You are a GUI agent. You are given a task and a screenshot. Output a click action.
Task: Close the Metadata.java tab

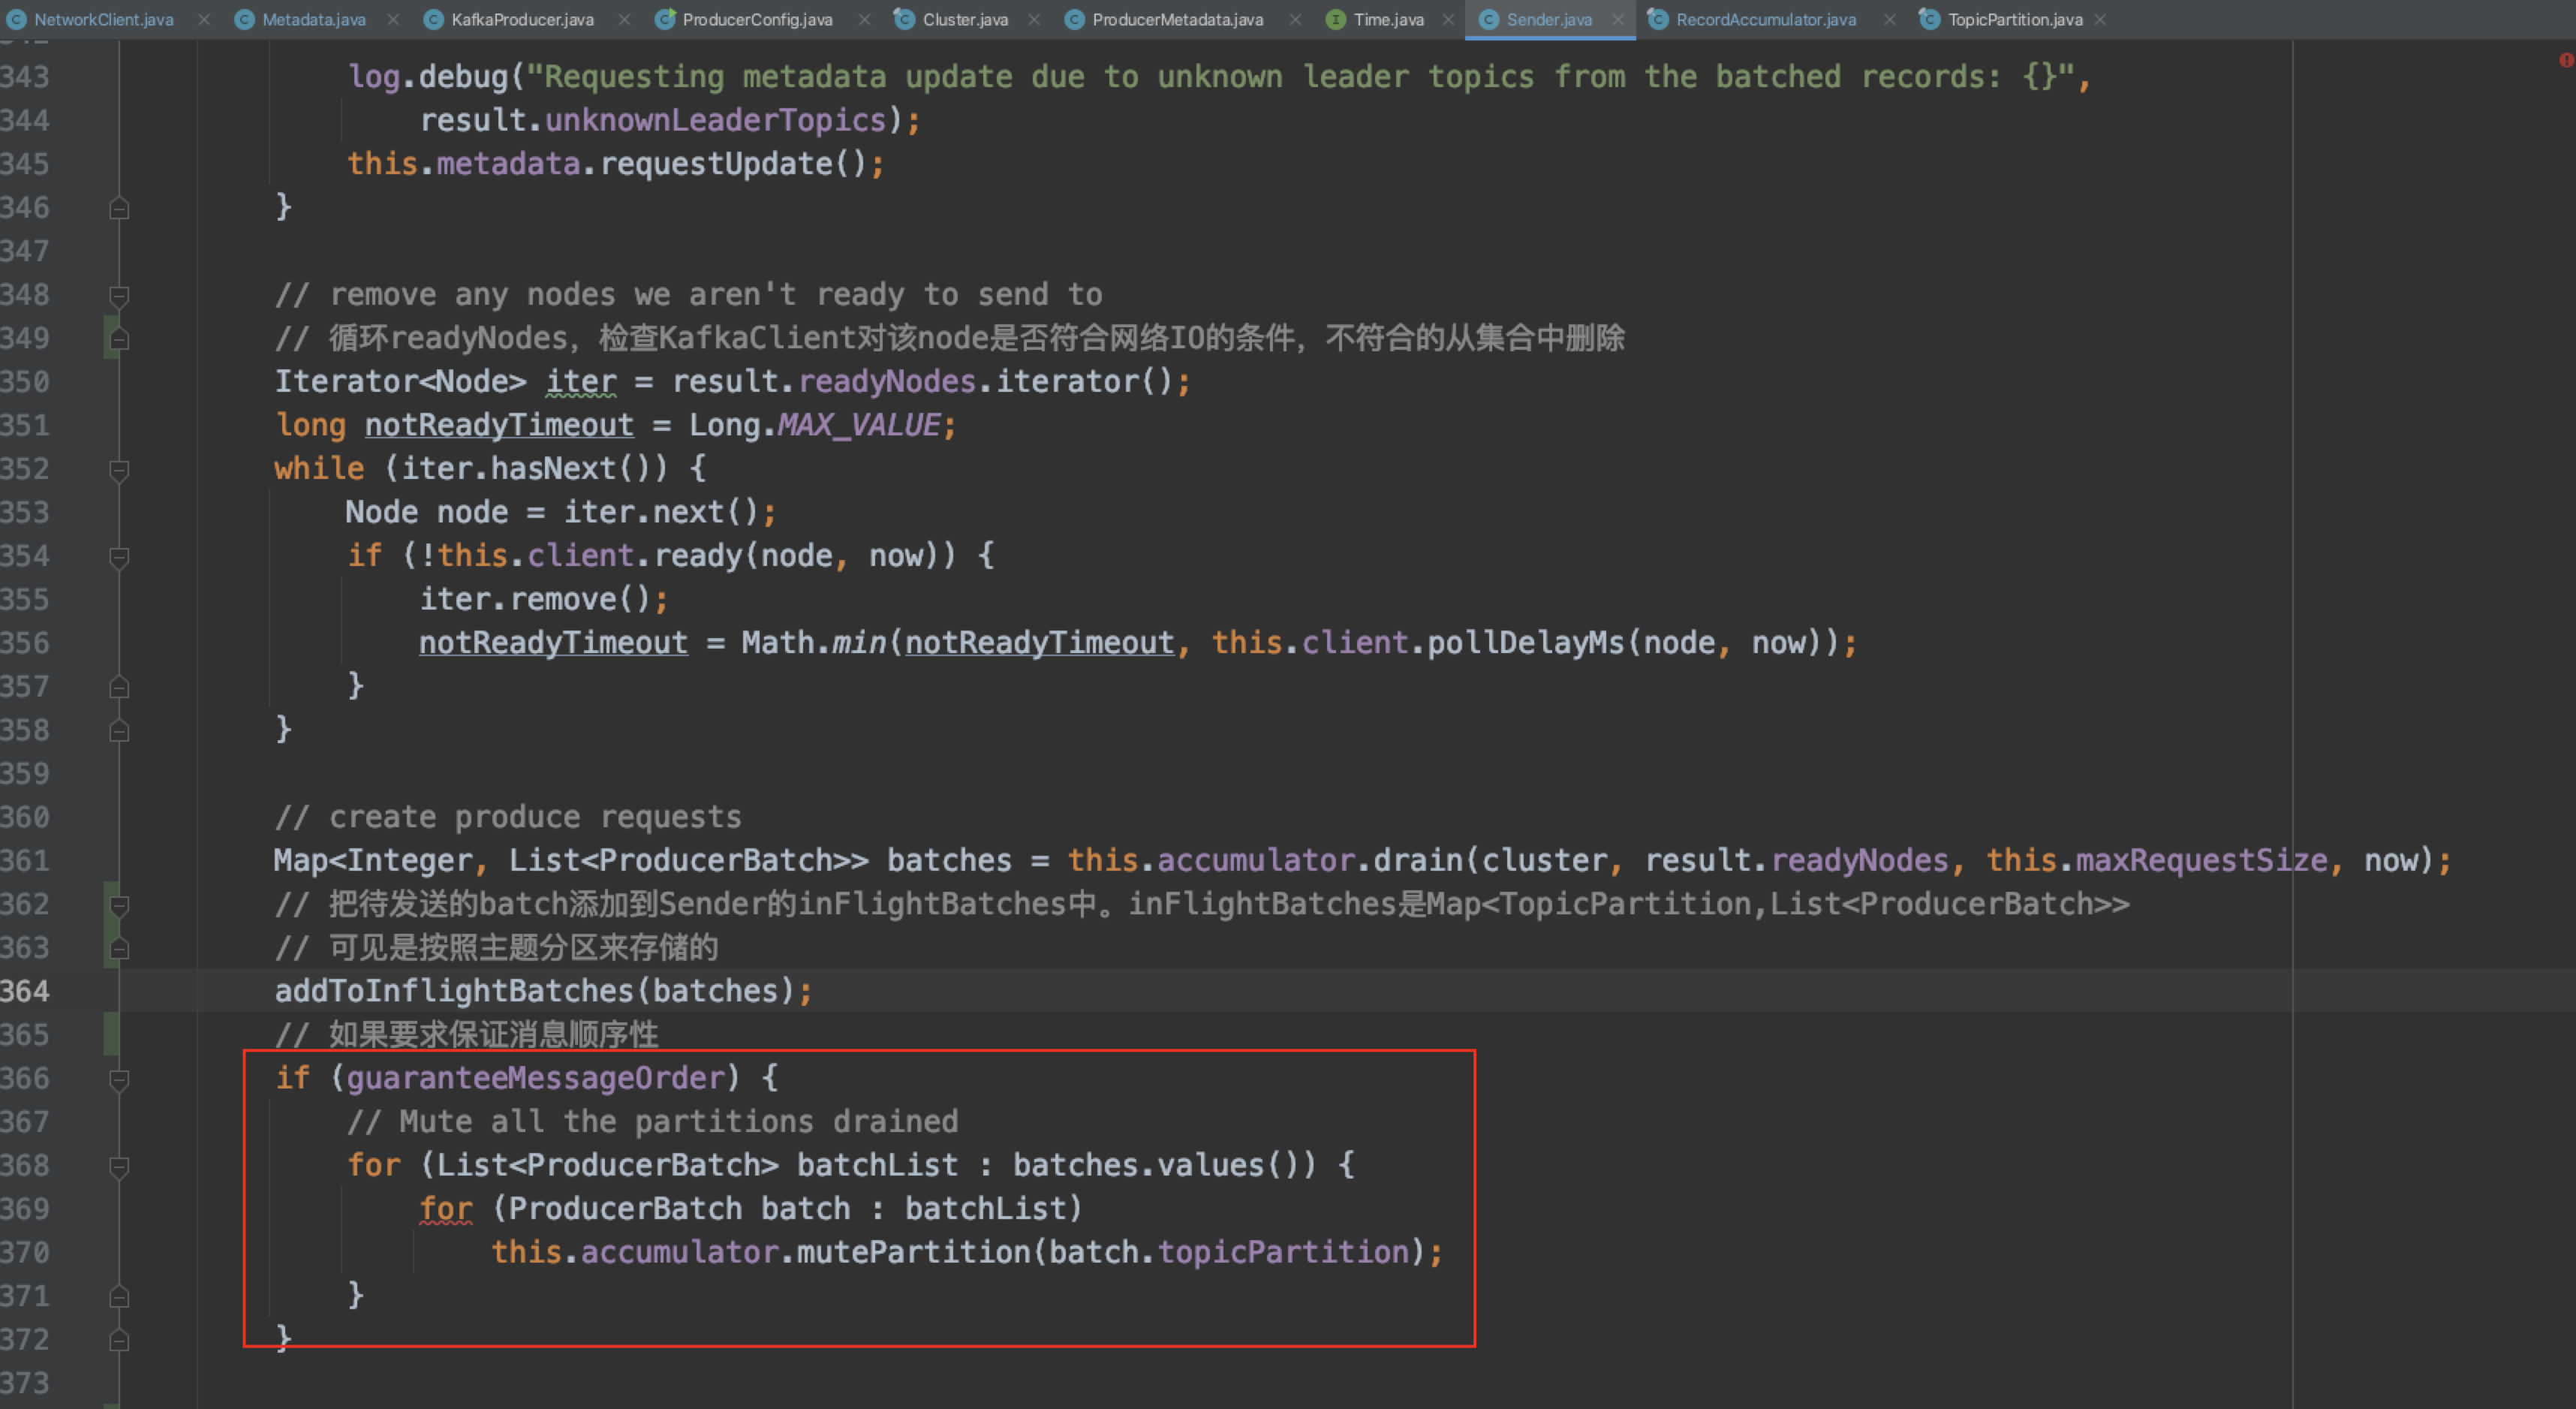(x=393, y=20)
